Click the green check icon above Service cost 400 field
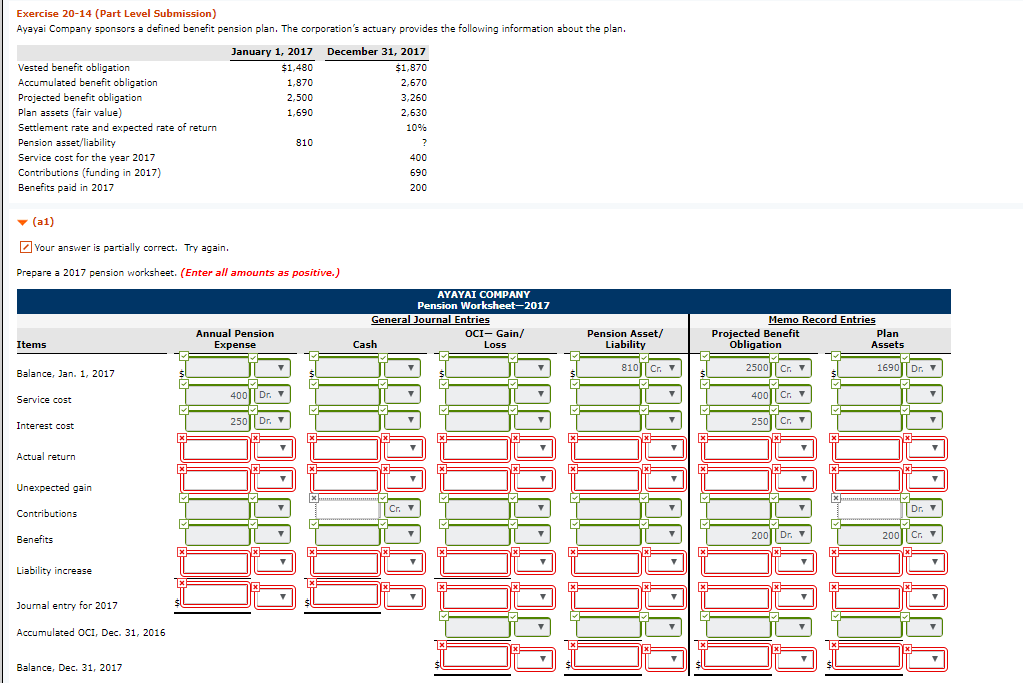The image size is (1023, 683). pyautogui.click(x=184, y=382)
